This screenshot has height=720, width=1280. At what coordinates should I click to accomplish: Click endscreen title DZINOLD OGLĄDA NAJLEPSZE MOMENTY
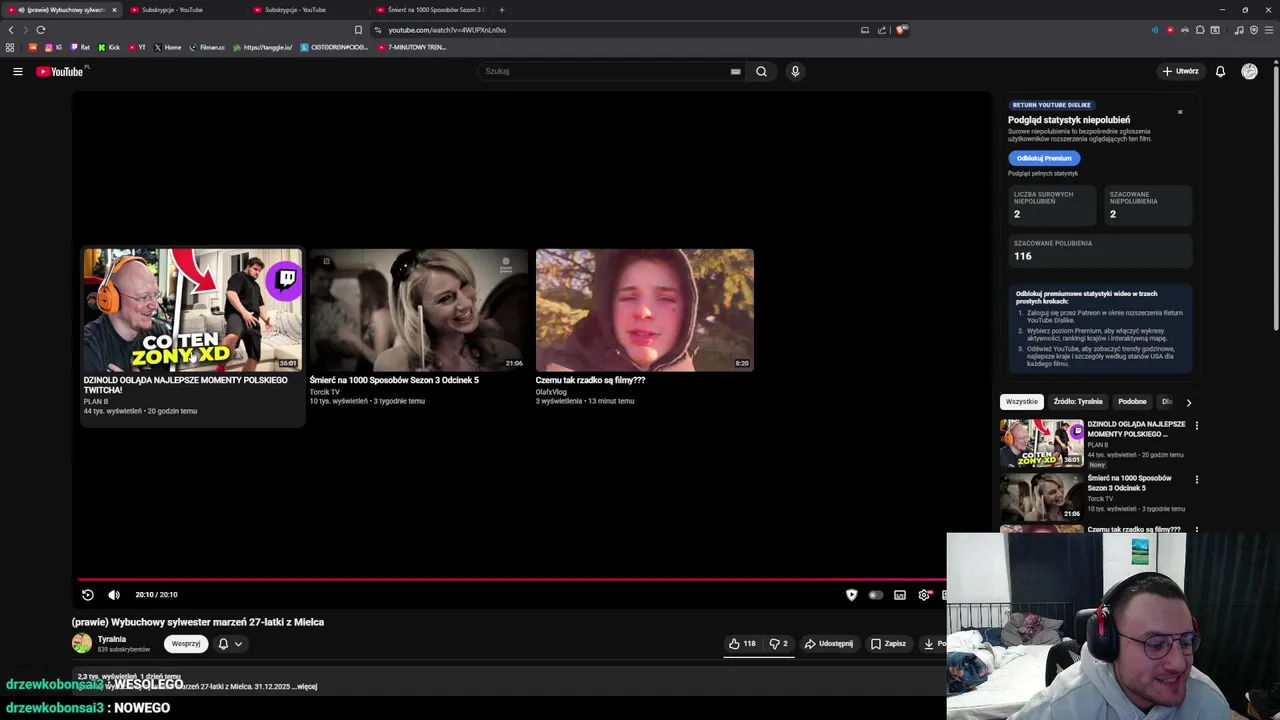(x=185, y=385)
